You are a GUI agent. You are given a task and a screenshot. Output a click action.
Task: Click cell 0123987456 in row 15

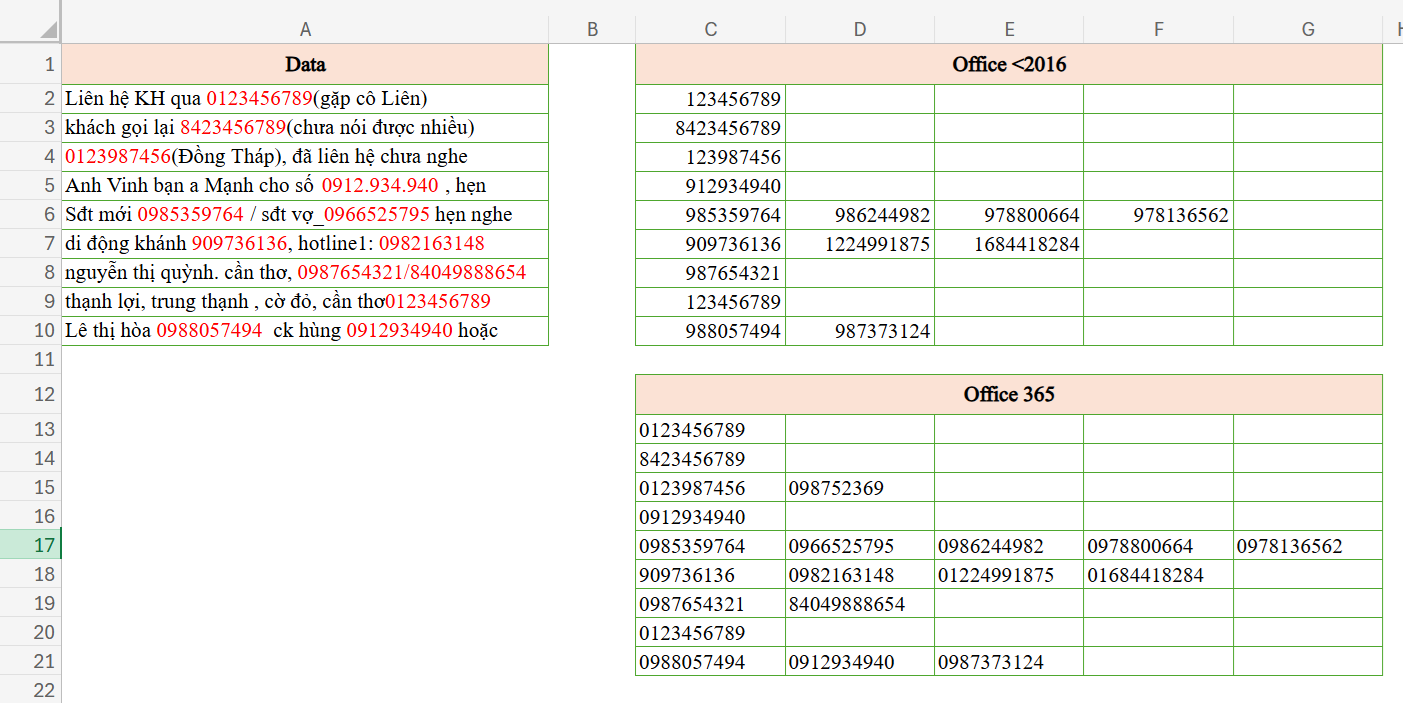[x=711, y=488]
